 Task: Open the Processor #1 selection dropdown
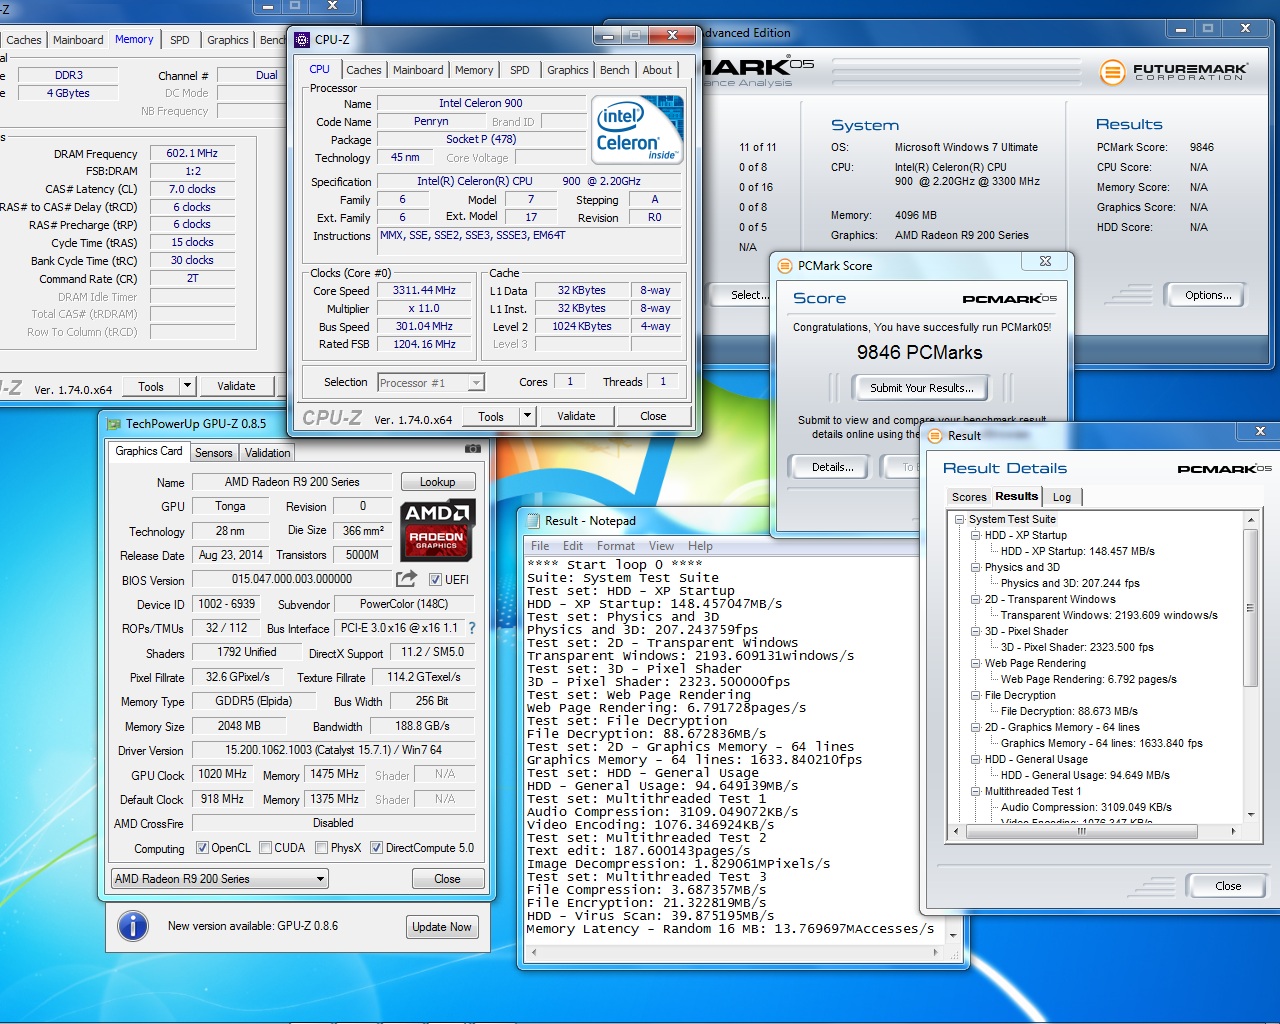(x=476, y=383)
